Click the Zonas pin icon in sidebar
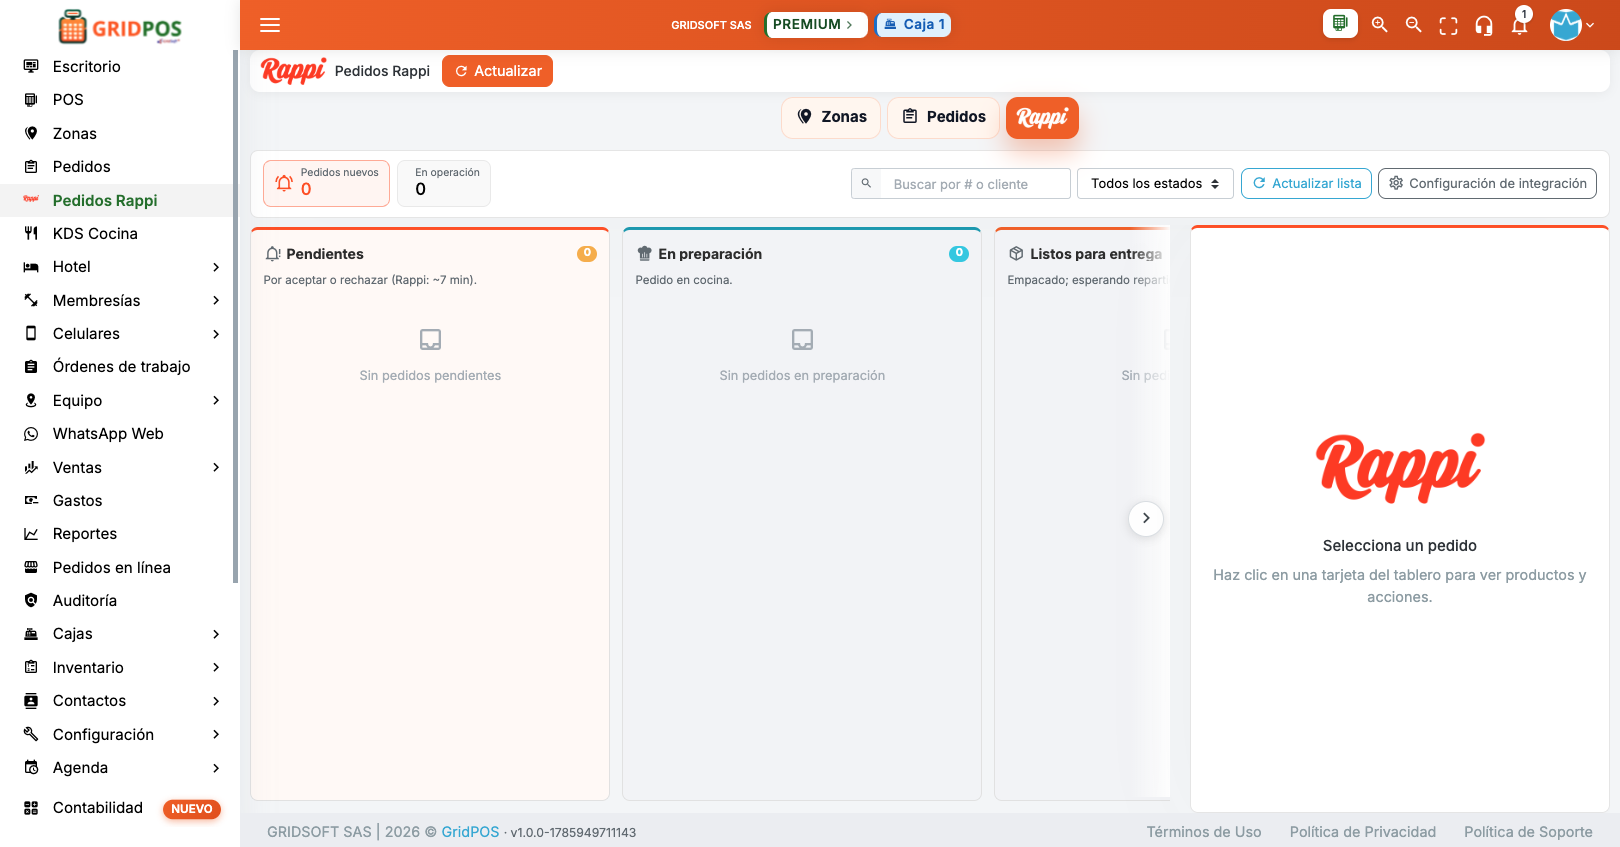This screenshot has width=1620, height=847. pos(31,133)
